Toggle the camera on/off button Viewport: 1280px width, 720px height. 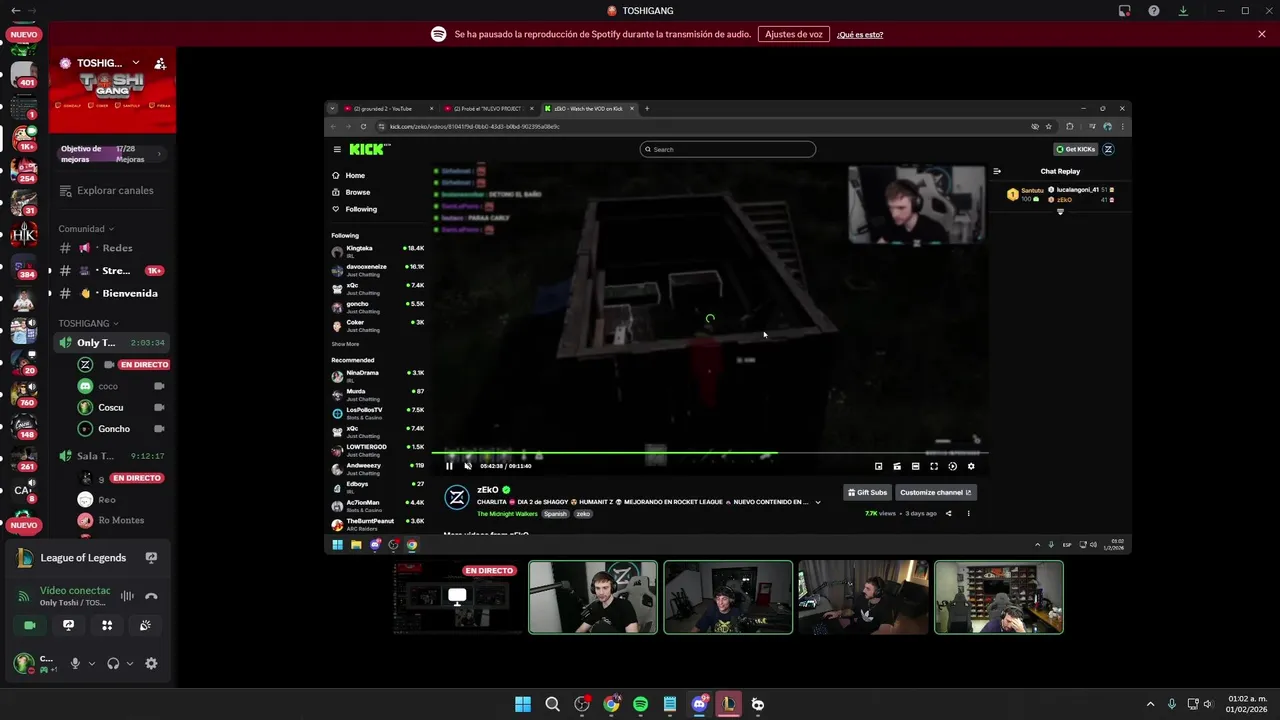[30, 625]
